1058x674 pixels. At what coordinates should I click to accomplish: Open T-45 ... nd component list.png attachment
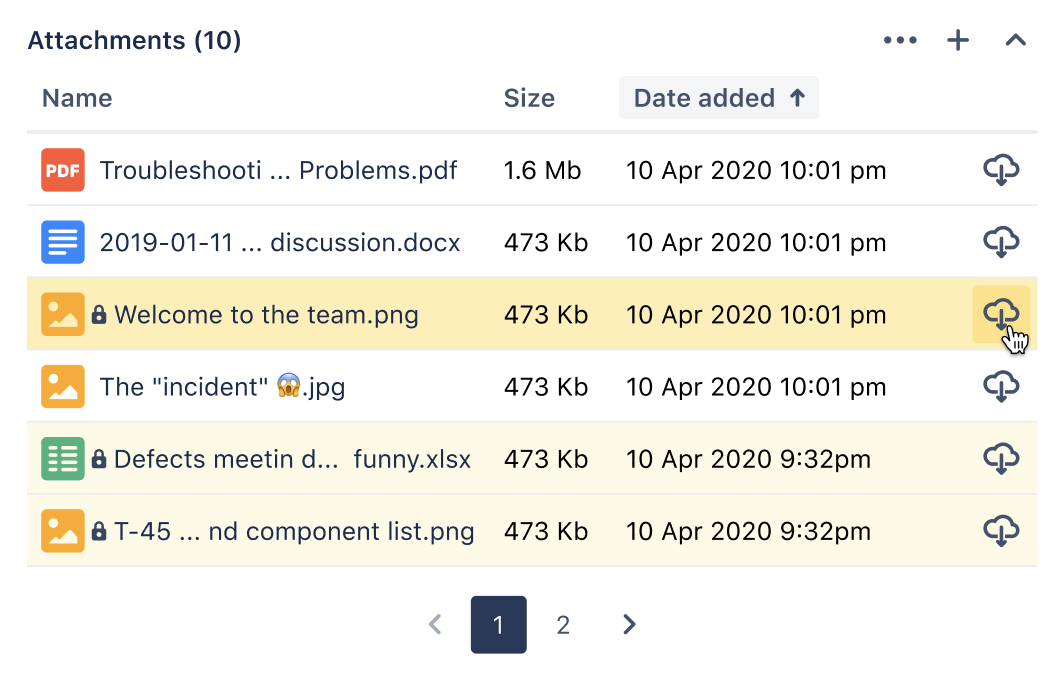point(294,532)
